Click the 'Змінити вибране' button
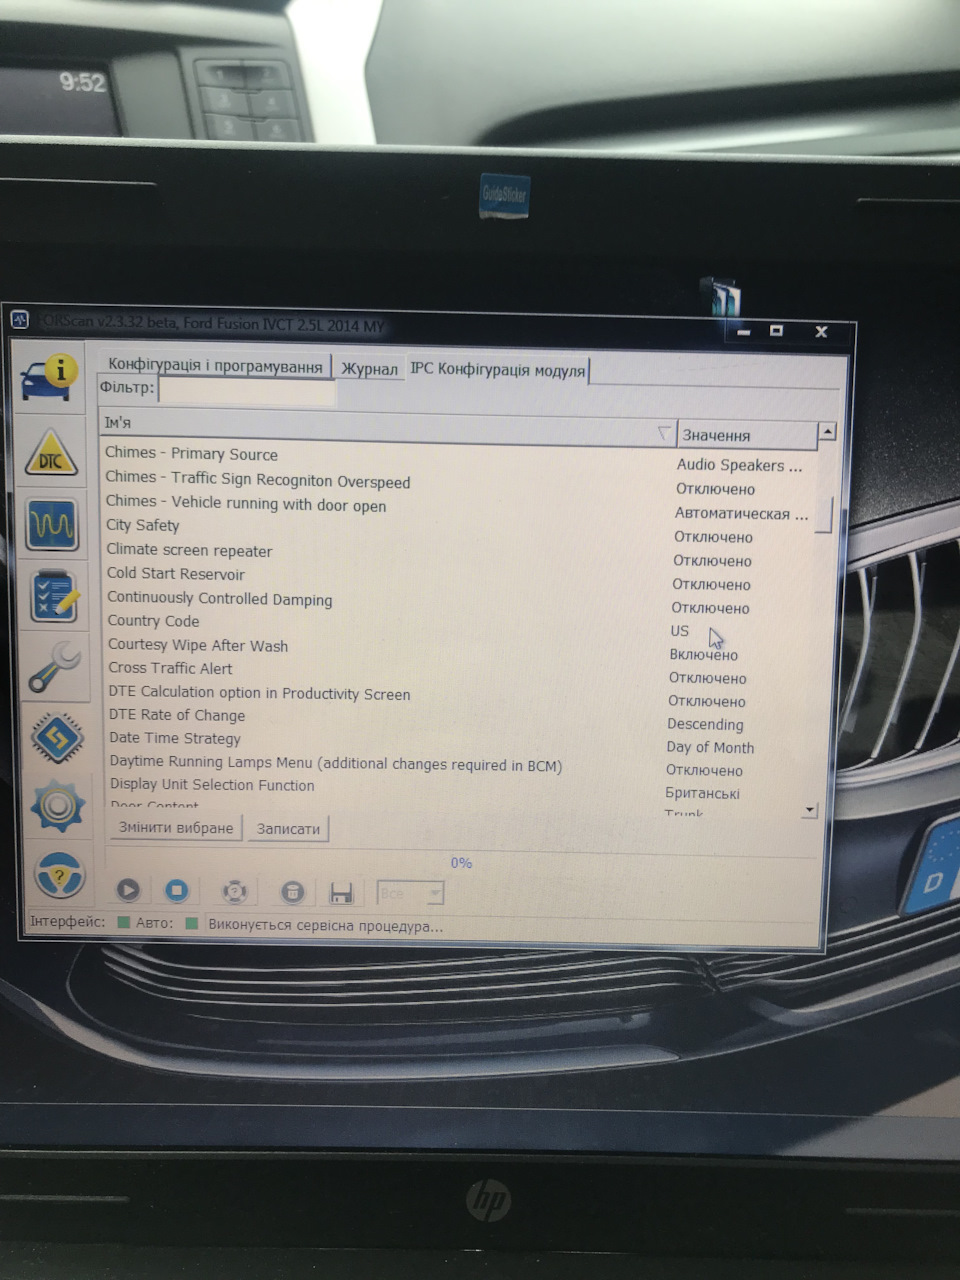 [176, 828]
